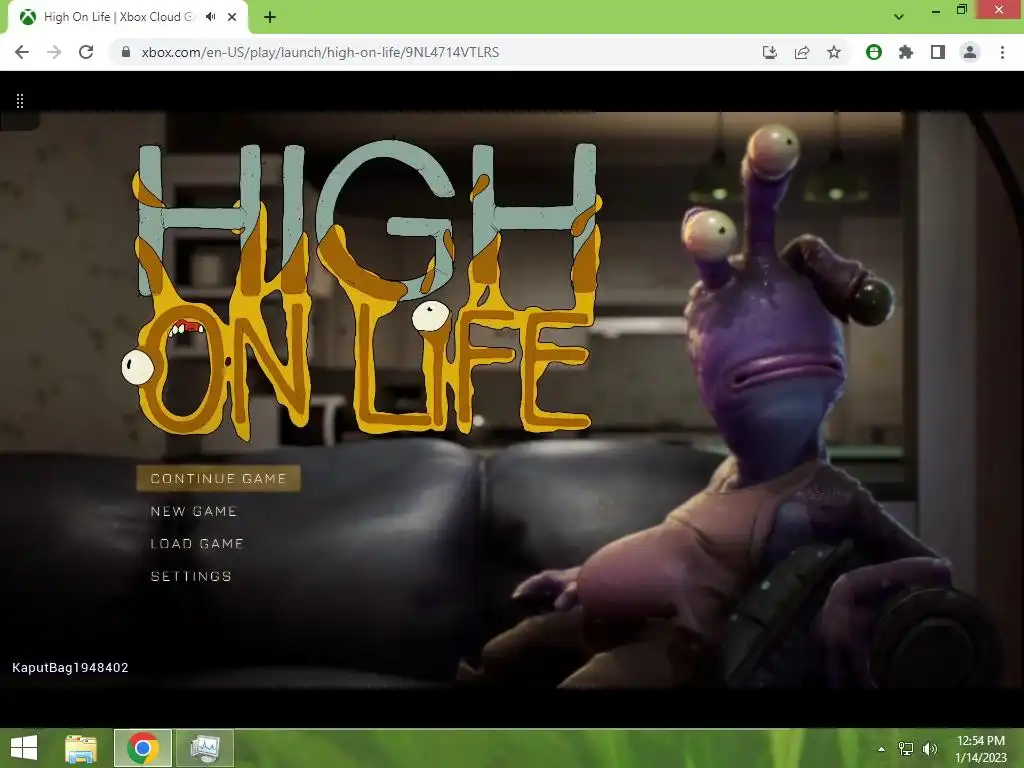The height and width of the screenshot is (768, 1024).
Task: Click the gamertag KaputBag1948402
Action: pyautogui.click(x=70, y=667)
